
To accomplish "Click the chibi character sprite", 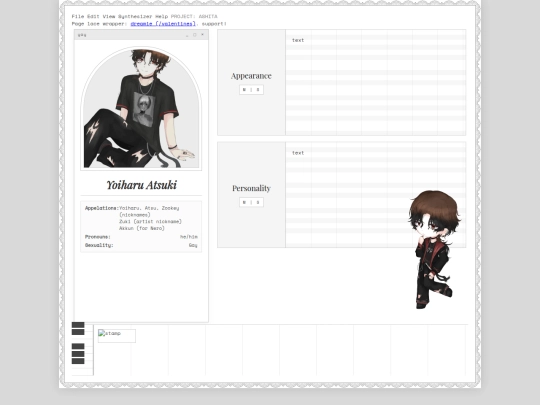I will [434, 249].
